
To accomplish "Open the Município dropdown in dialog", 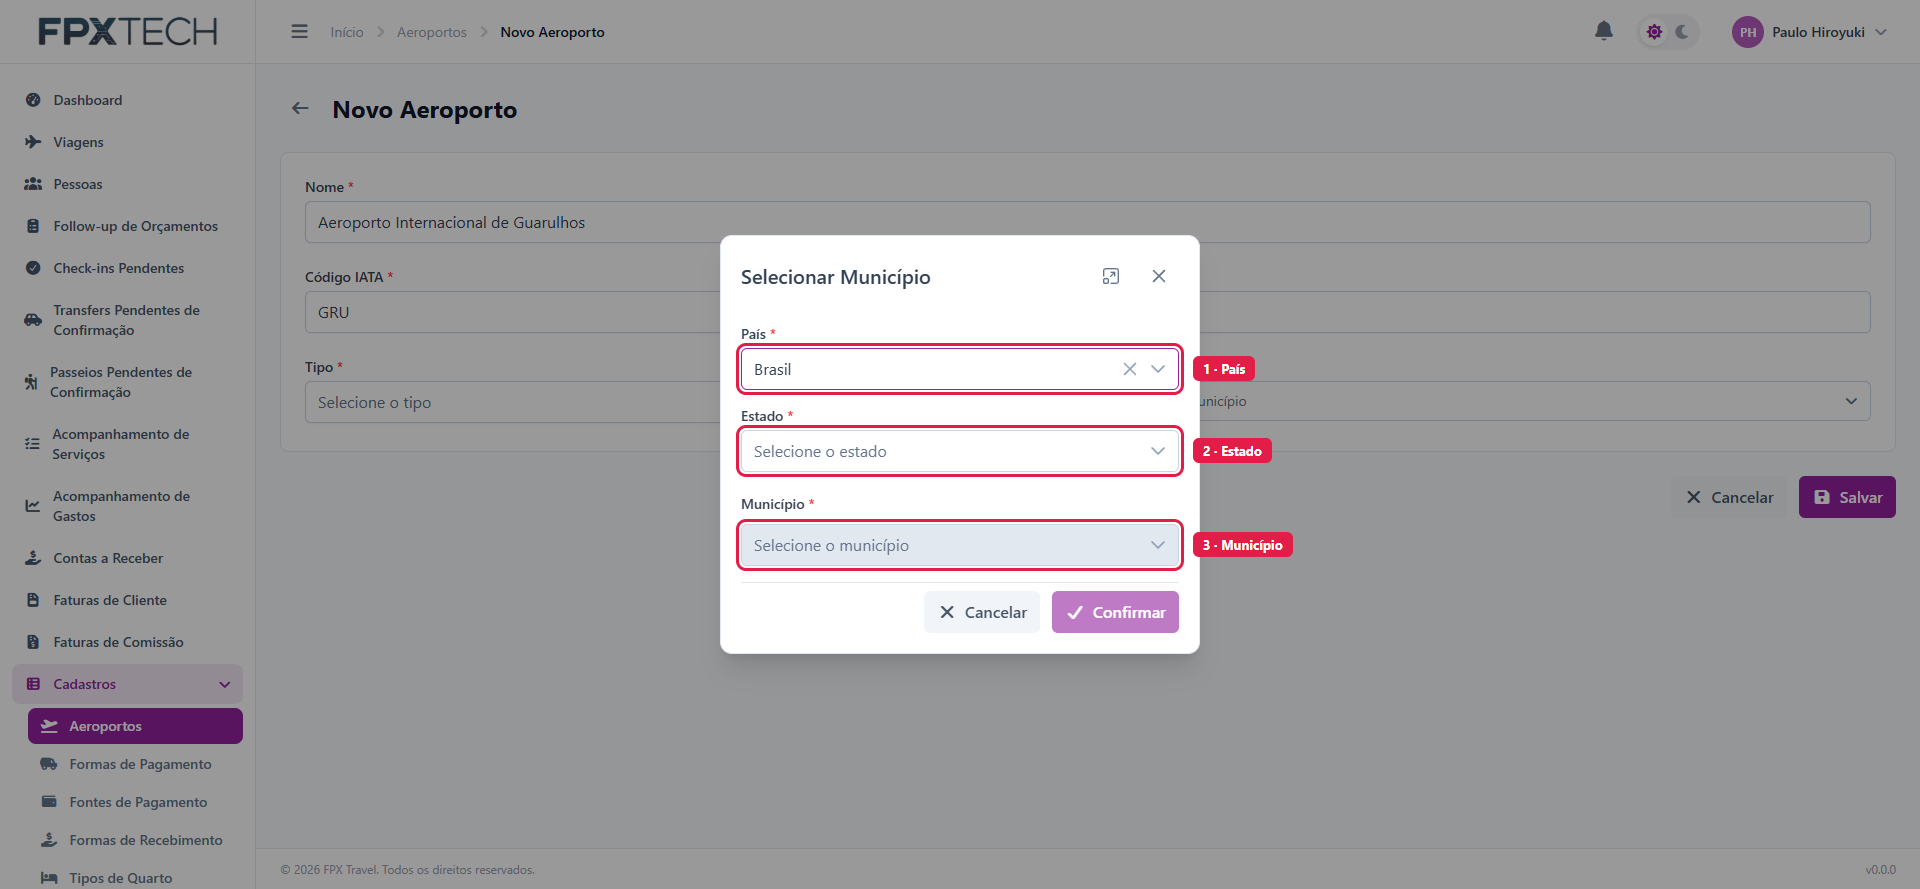I will 960,545.
